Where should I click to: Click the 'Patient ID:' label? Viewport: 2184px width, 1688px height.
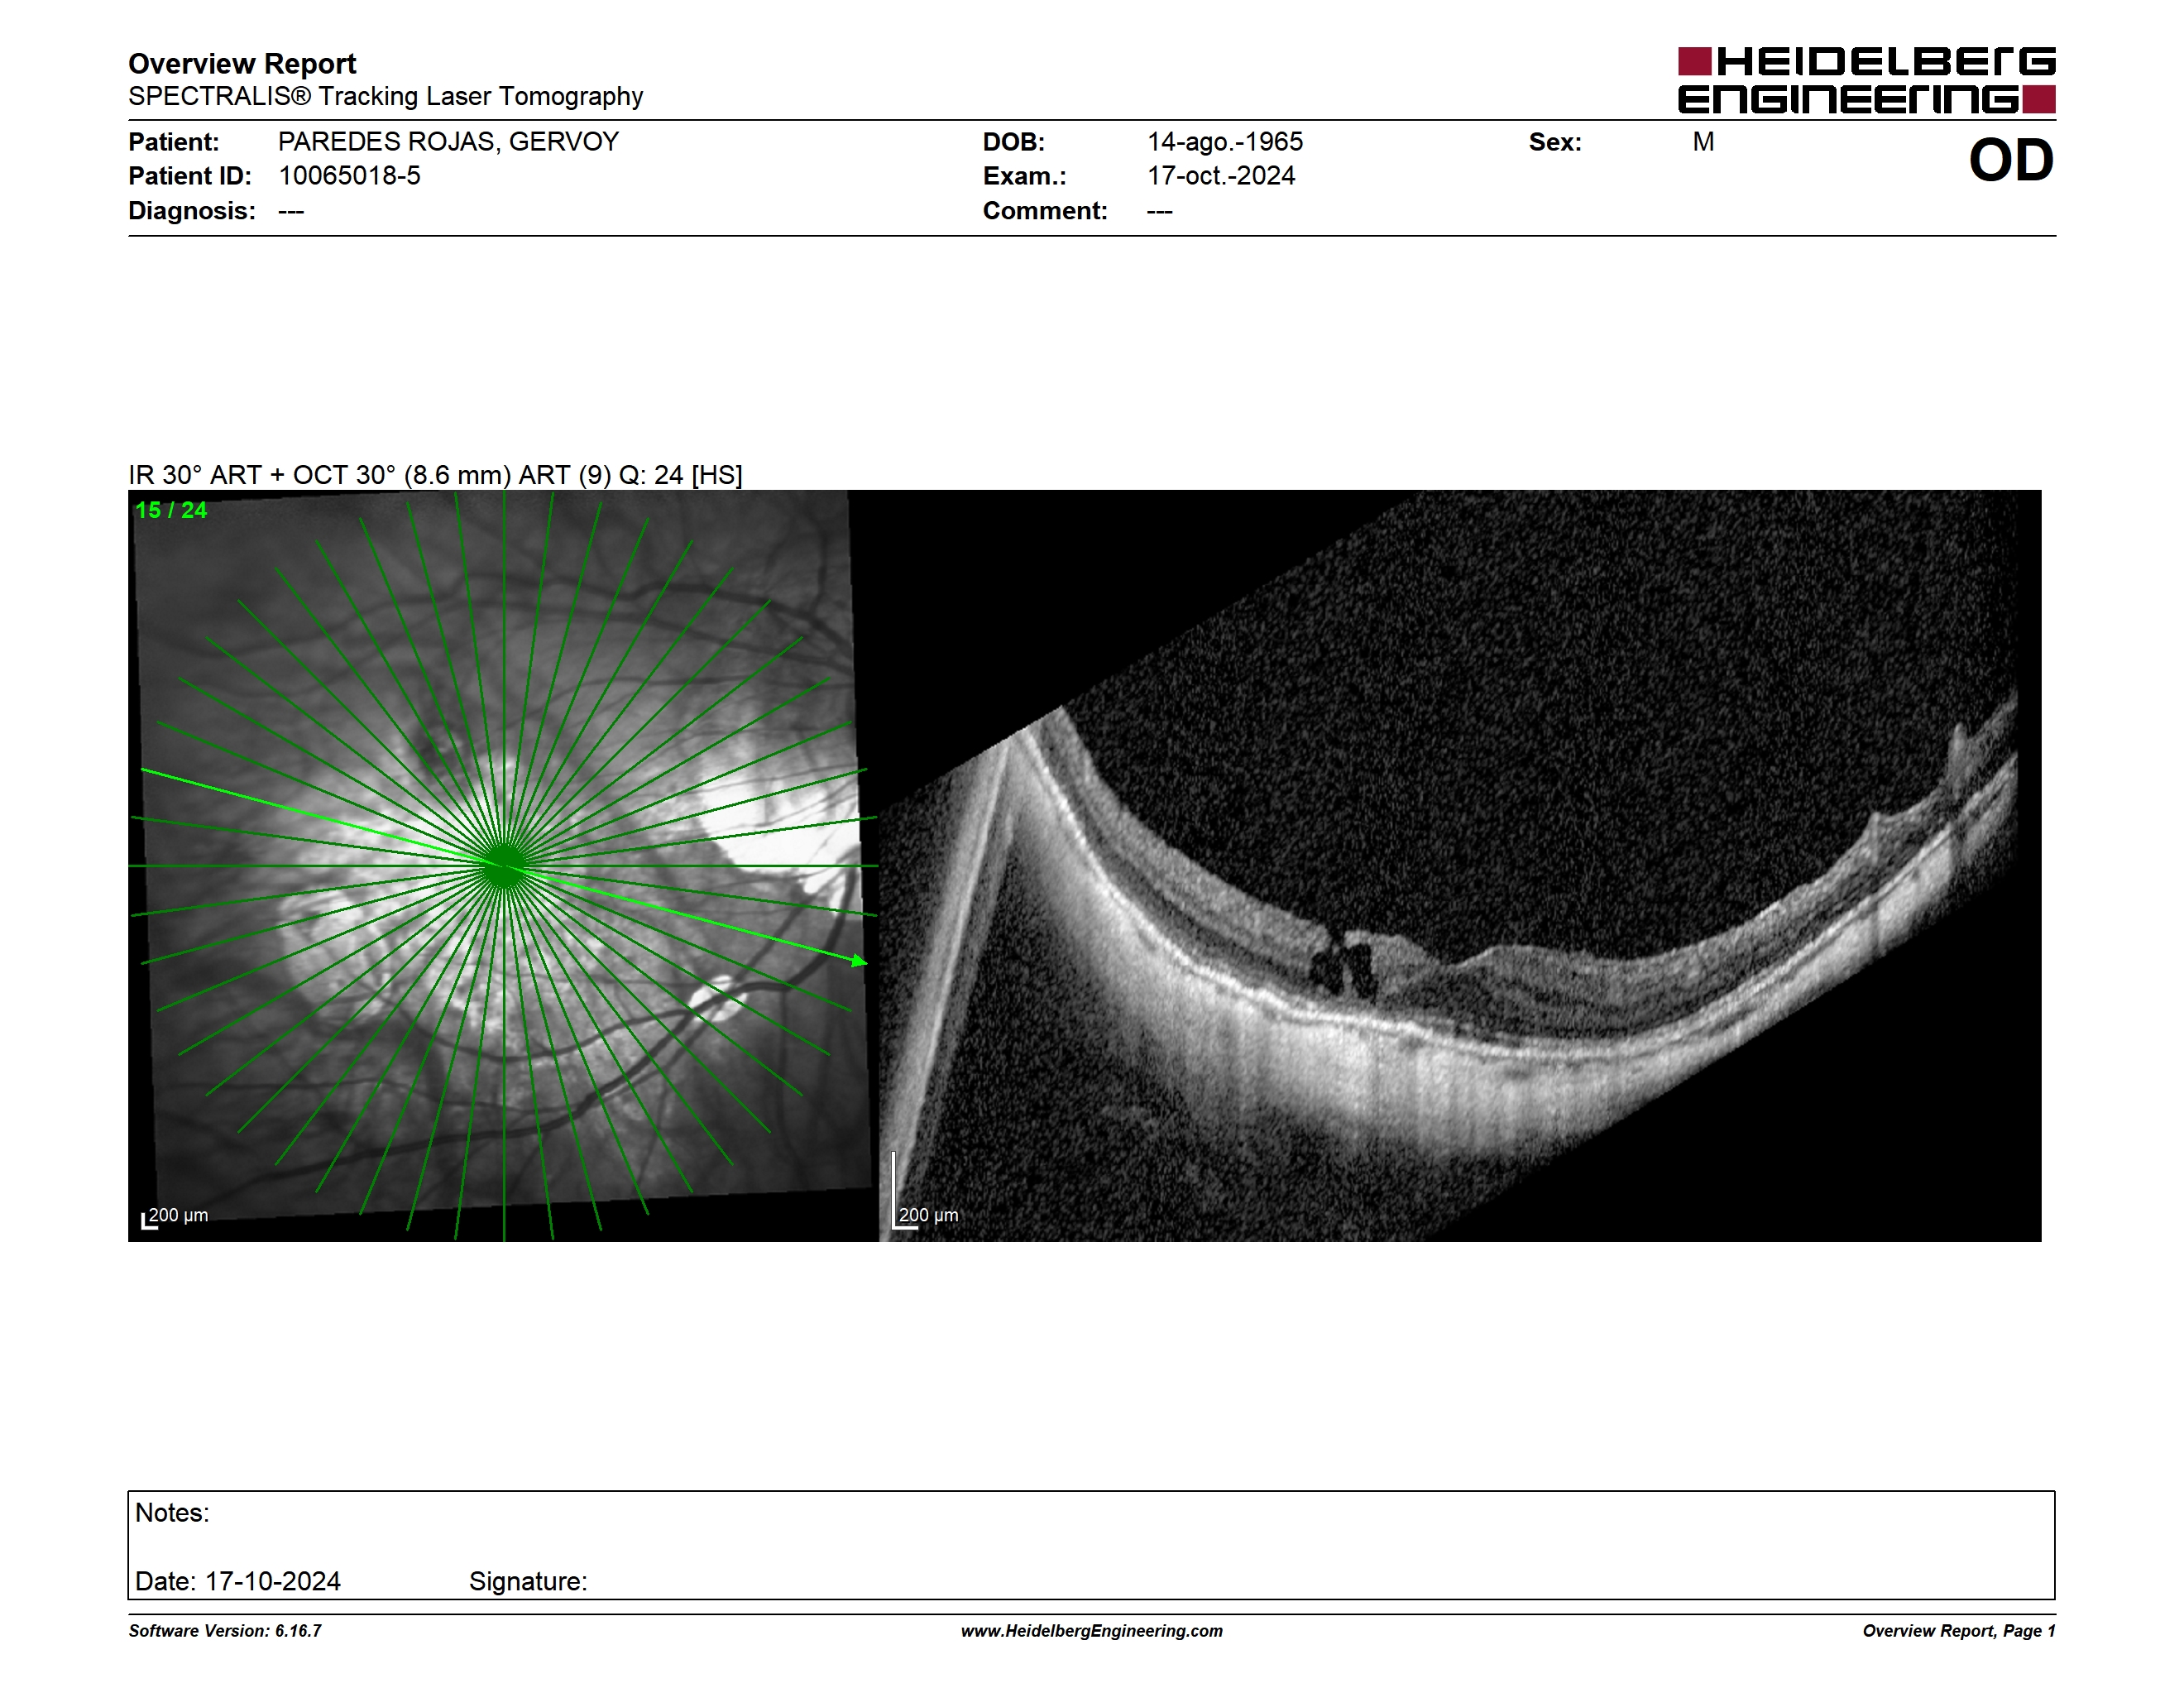point(190,176)
